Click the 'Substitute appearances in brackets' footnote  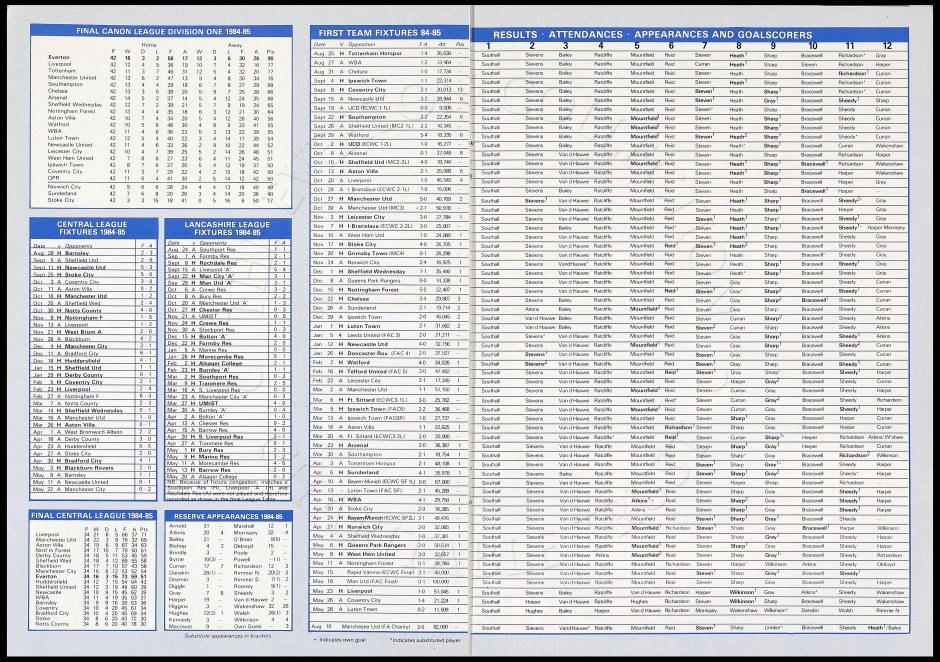point(227,636)
